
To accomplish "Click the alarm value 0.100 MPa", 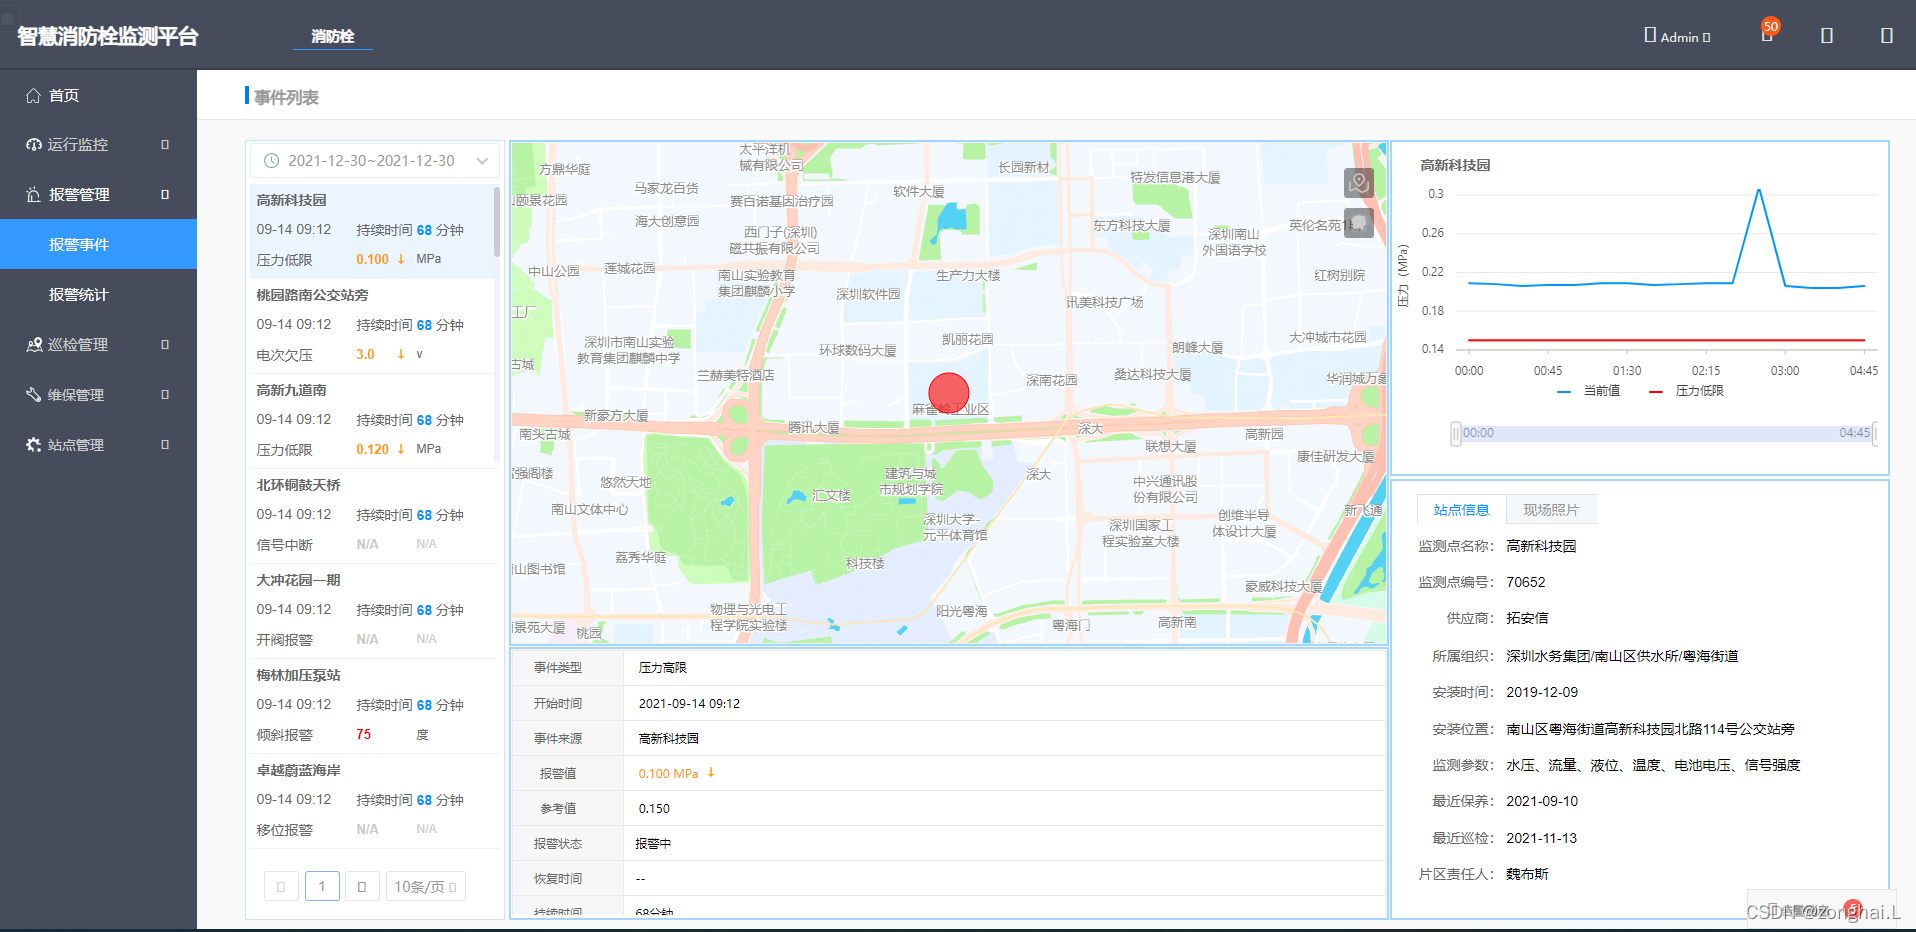I will click(669, 773).
